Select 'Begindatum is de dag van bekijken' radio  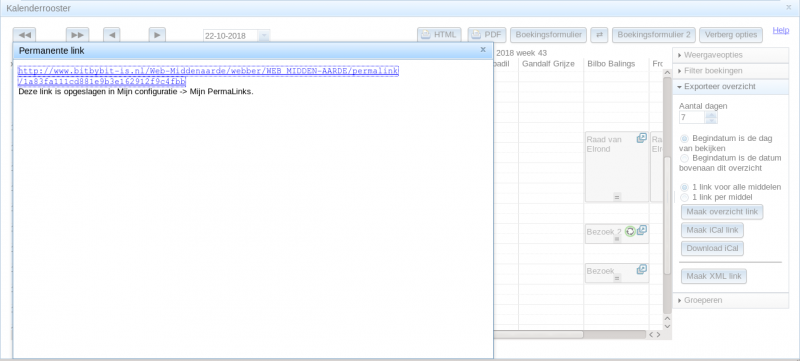(x=685, y=138)
